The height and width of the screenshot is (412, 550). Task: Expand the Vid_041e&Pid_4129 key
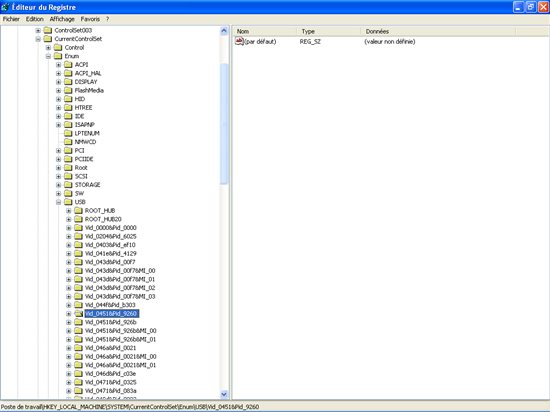coord(69,254)
